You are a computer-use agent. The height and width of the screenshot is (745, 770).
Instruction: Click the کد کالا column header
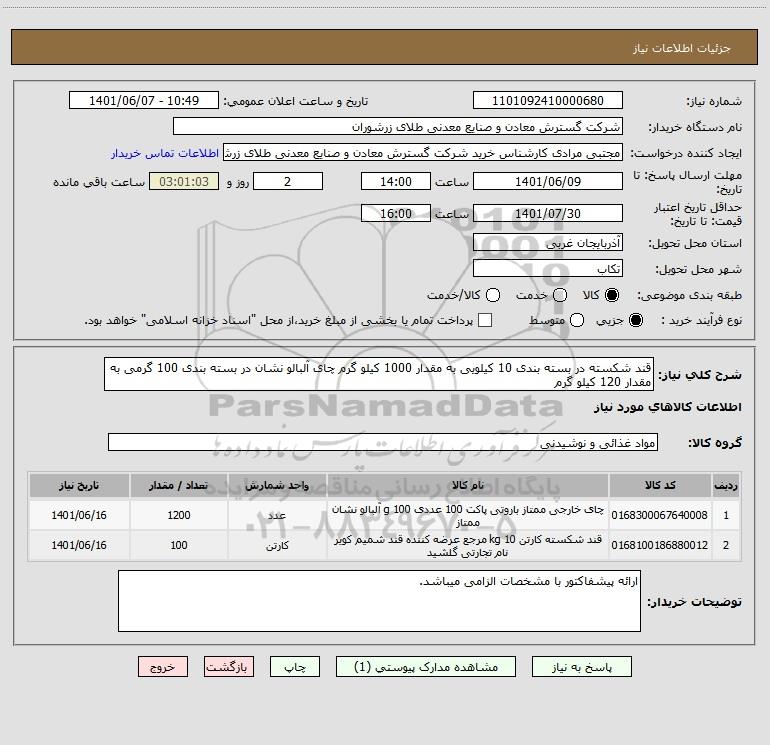point(660,486)
